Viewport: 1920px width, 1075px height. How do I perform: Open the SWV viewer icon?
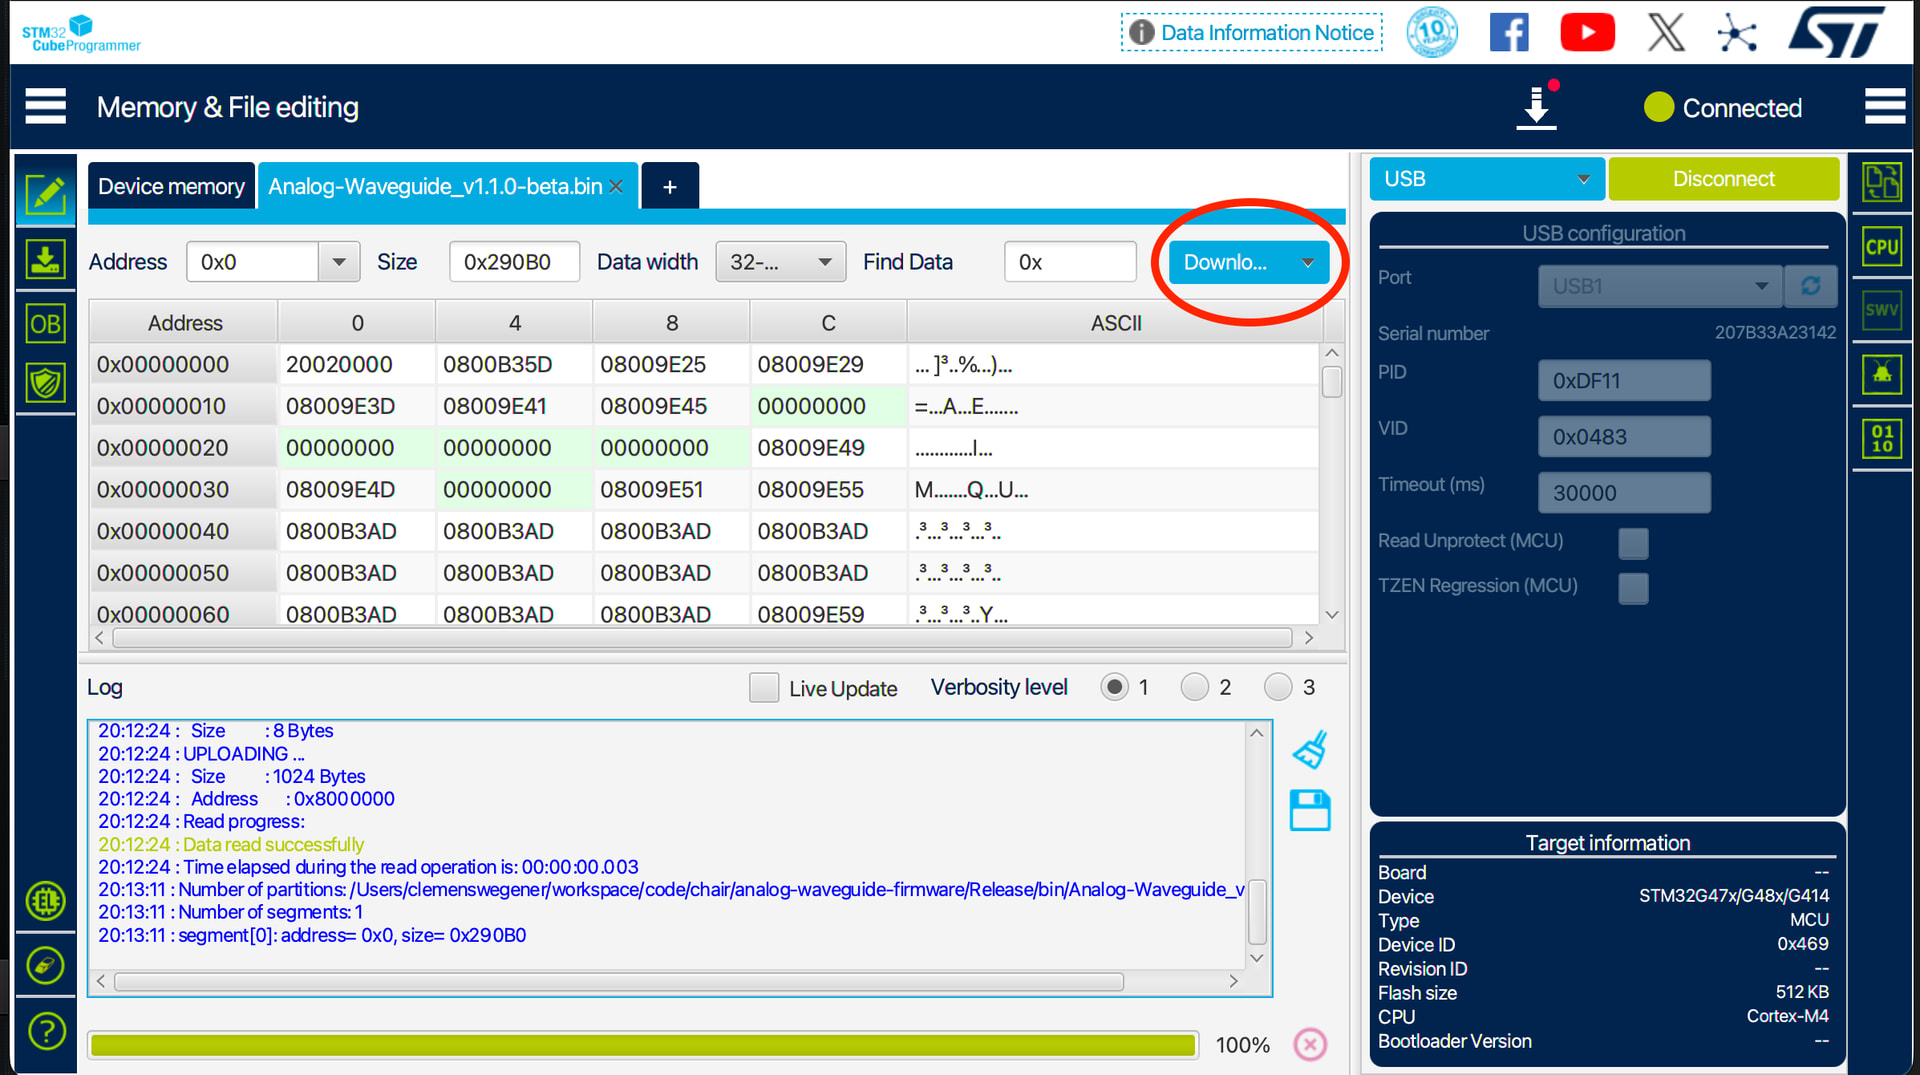[x=1881, y=310]
